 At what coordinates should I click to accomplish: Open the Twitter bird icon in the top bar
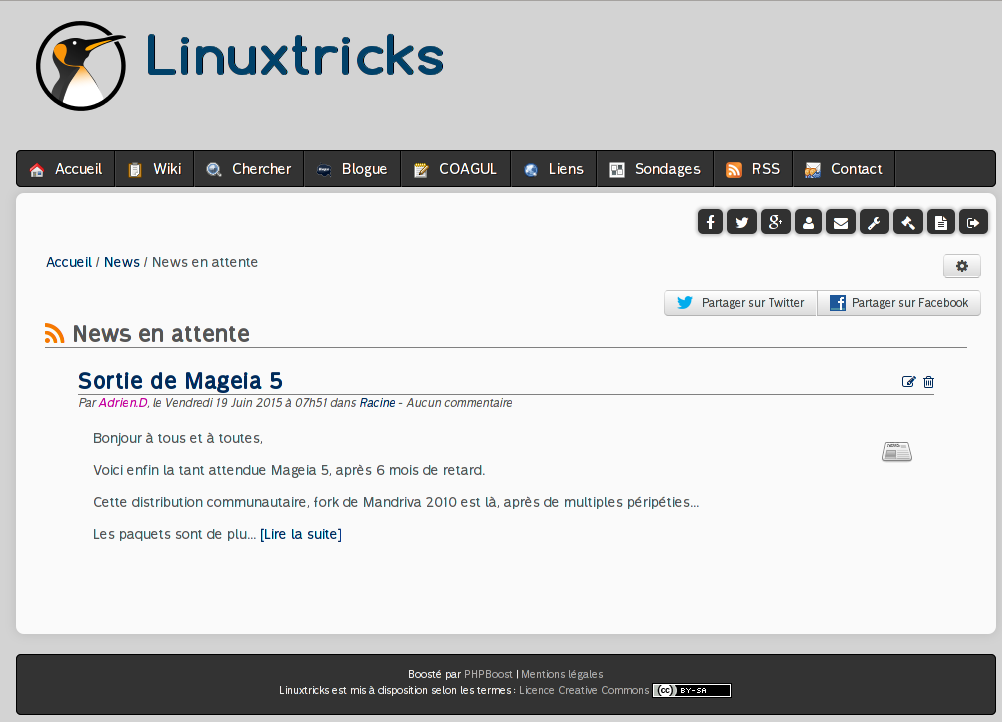point(741,222)
